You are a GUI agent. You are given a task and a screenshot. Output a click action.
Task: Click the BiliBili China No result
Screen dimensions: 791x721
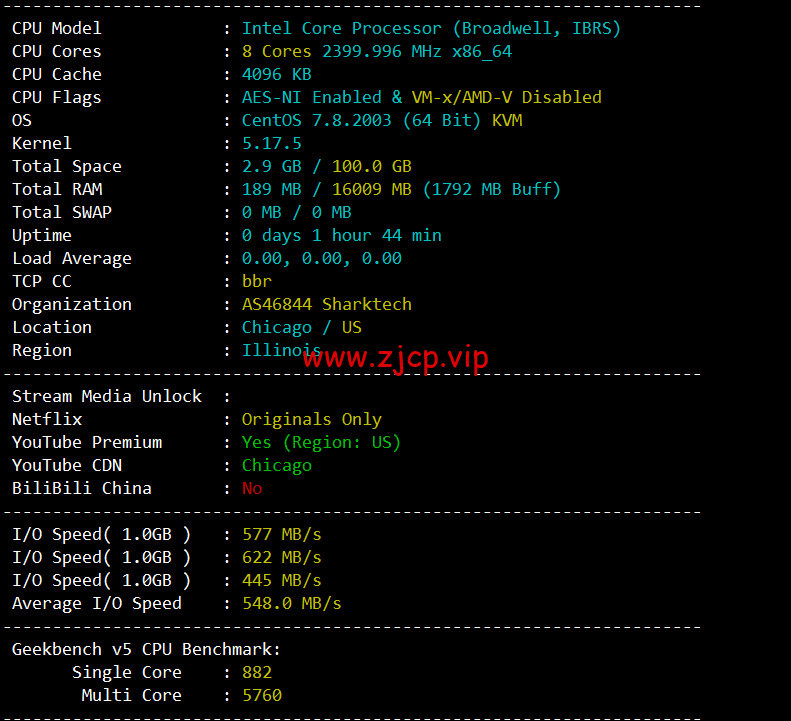[252, 488]
